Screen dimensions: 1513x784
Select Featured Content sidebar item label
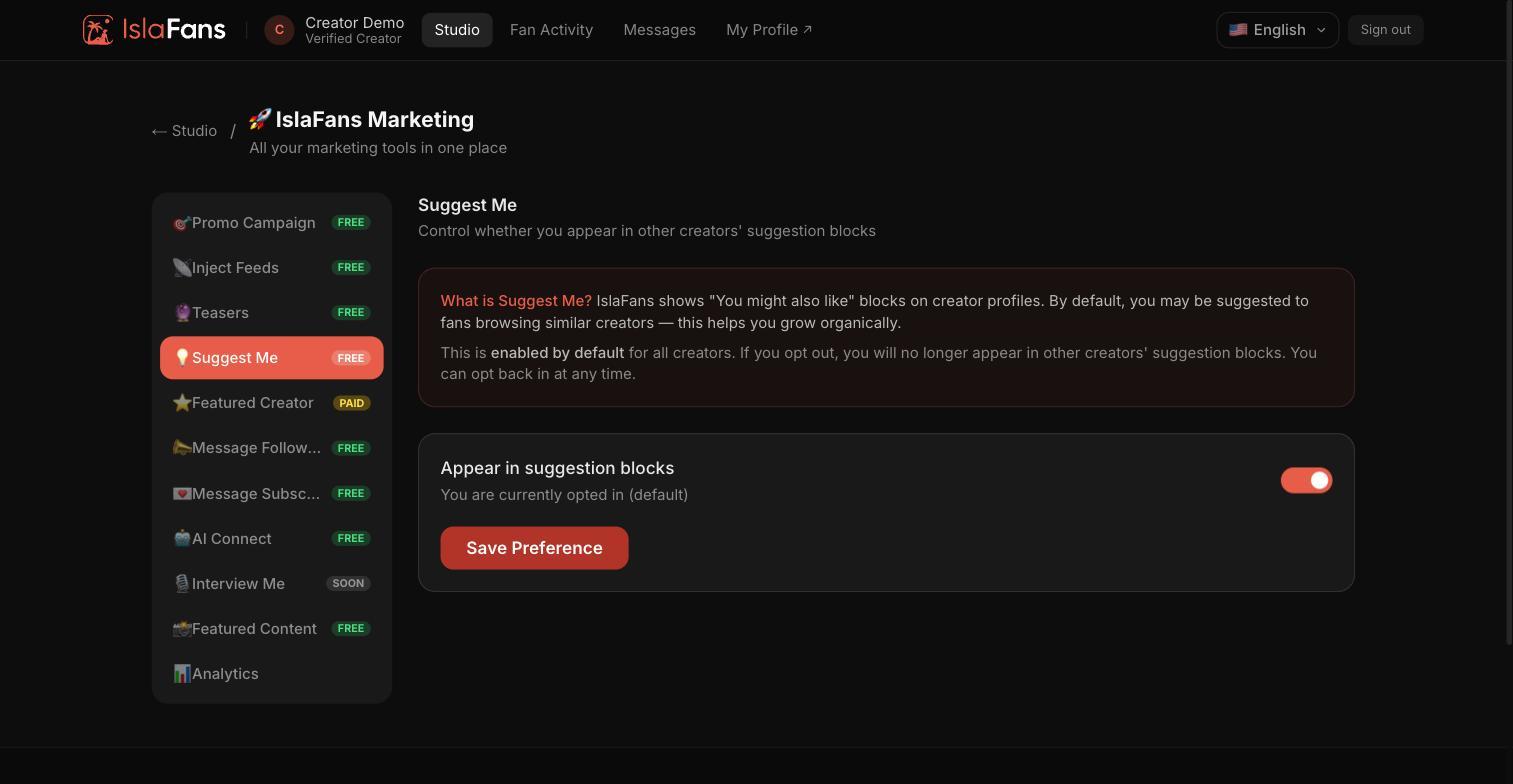(254, 629)
